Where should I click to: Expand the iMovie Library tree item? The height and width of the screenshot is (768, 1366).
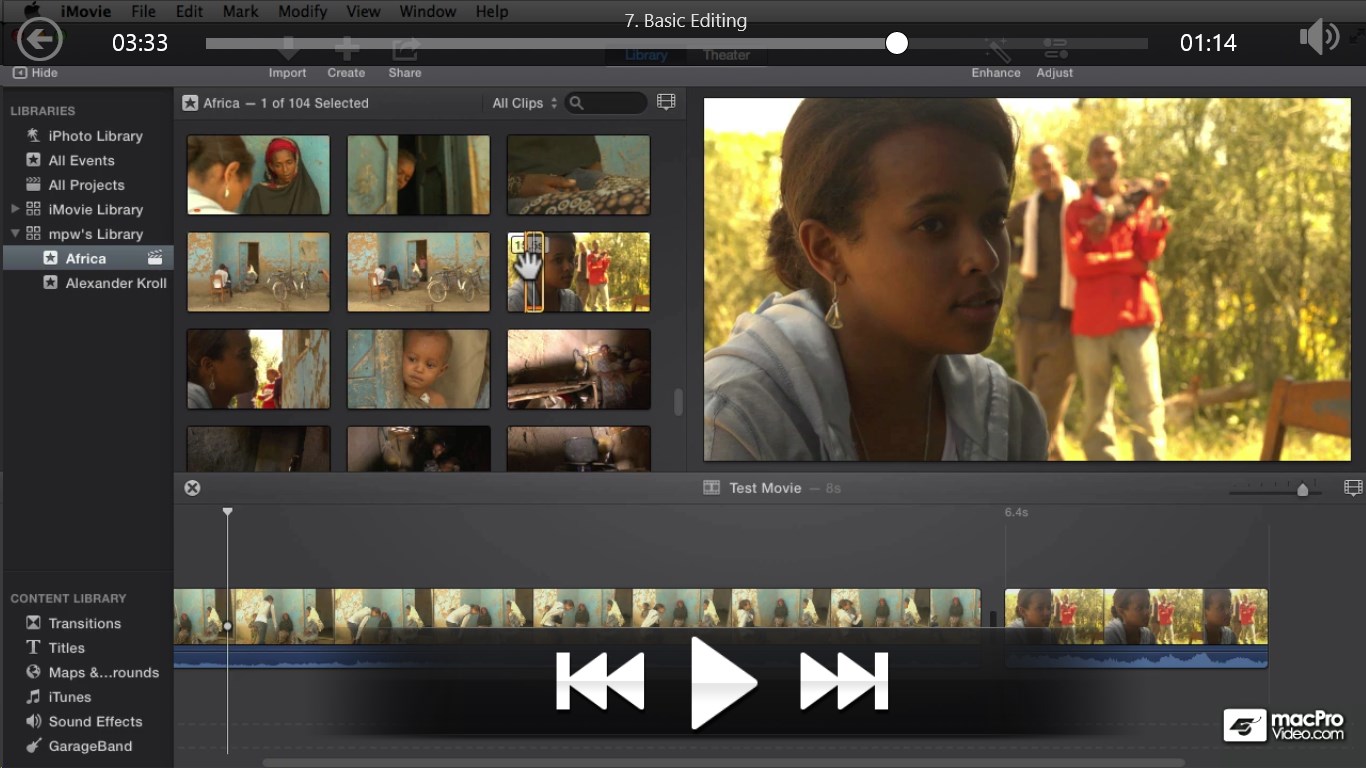[15, 209]
